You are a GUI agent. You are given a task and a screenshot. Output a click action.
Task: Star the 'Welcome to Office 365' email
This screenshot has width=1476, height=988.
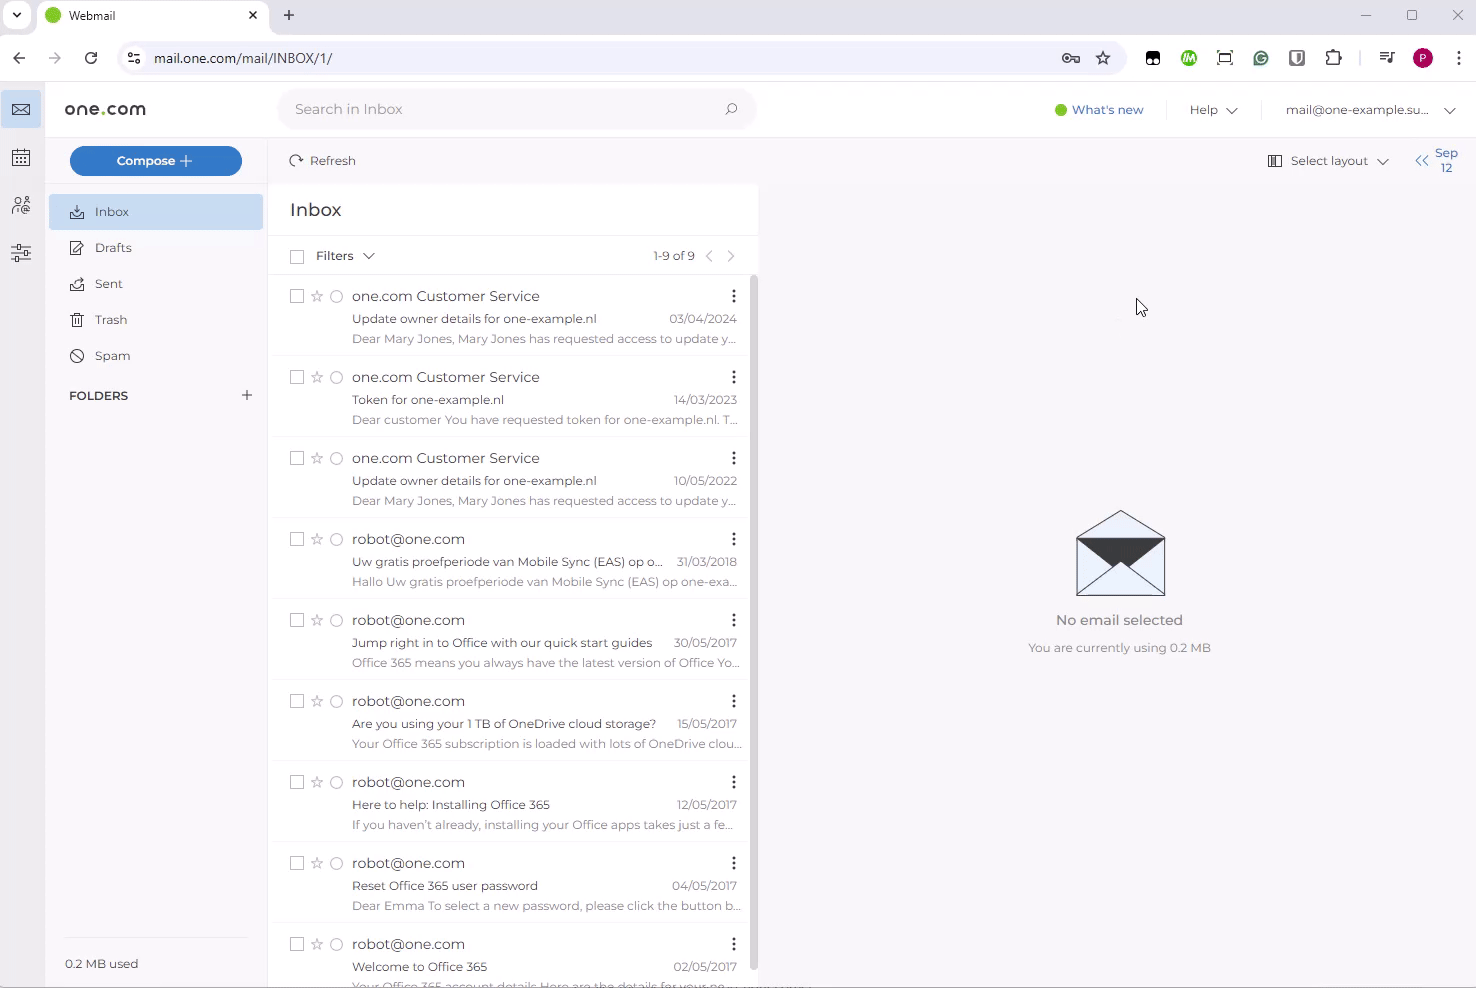(316, 944)
